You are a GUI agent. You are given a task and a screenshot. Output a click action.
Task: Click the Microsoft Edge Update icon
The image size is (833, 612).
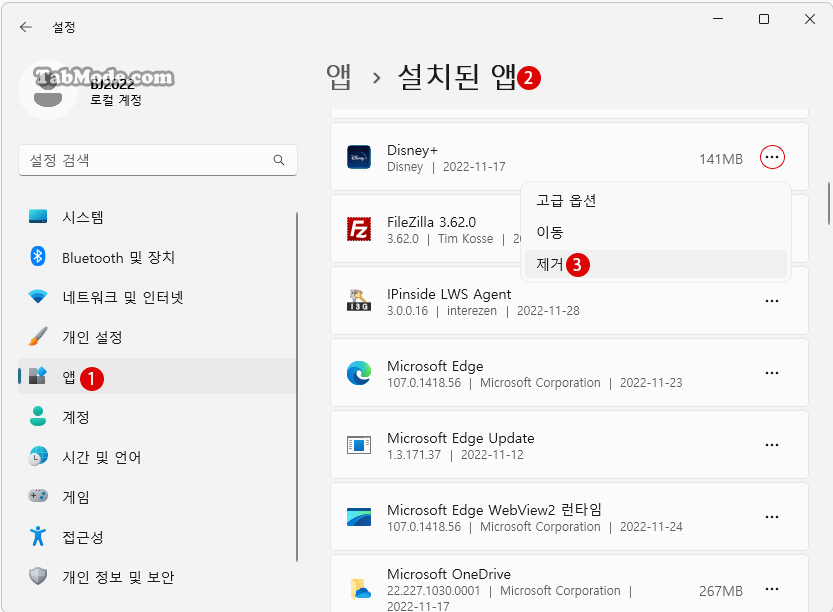coord(359,445)
